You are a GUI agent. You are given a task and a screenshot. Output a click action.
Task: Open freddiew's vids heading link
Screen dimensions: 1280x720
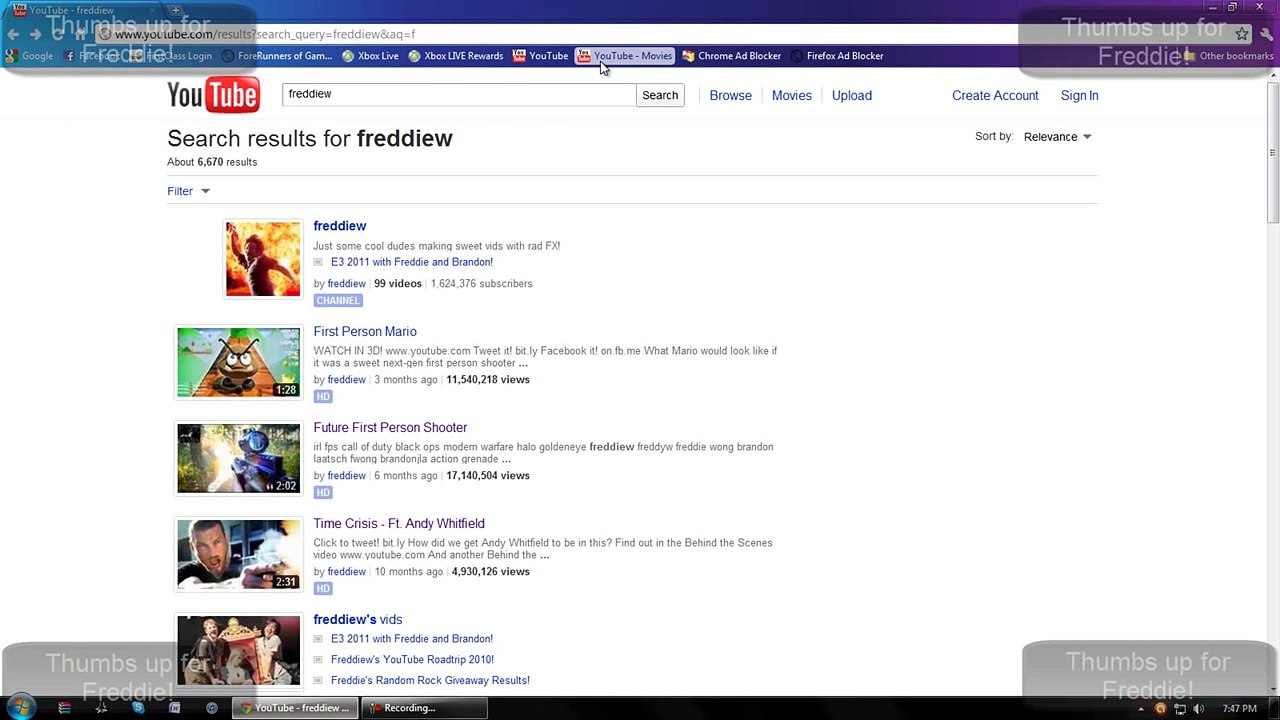(358, 620)
